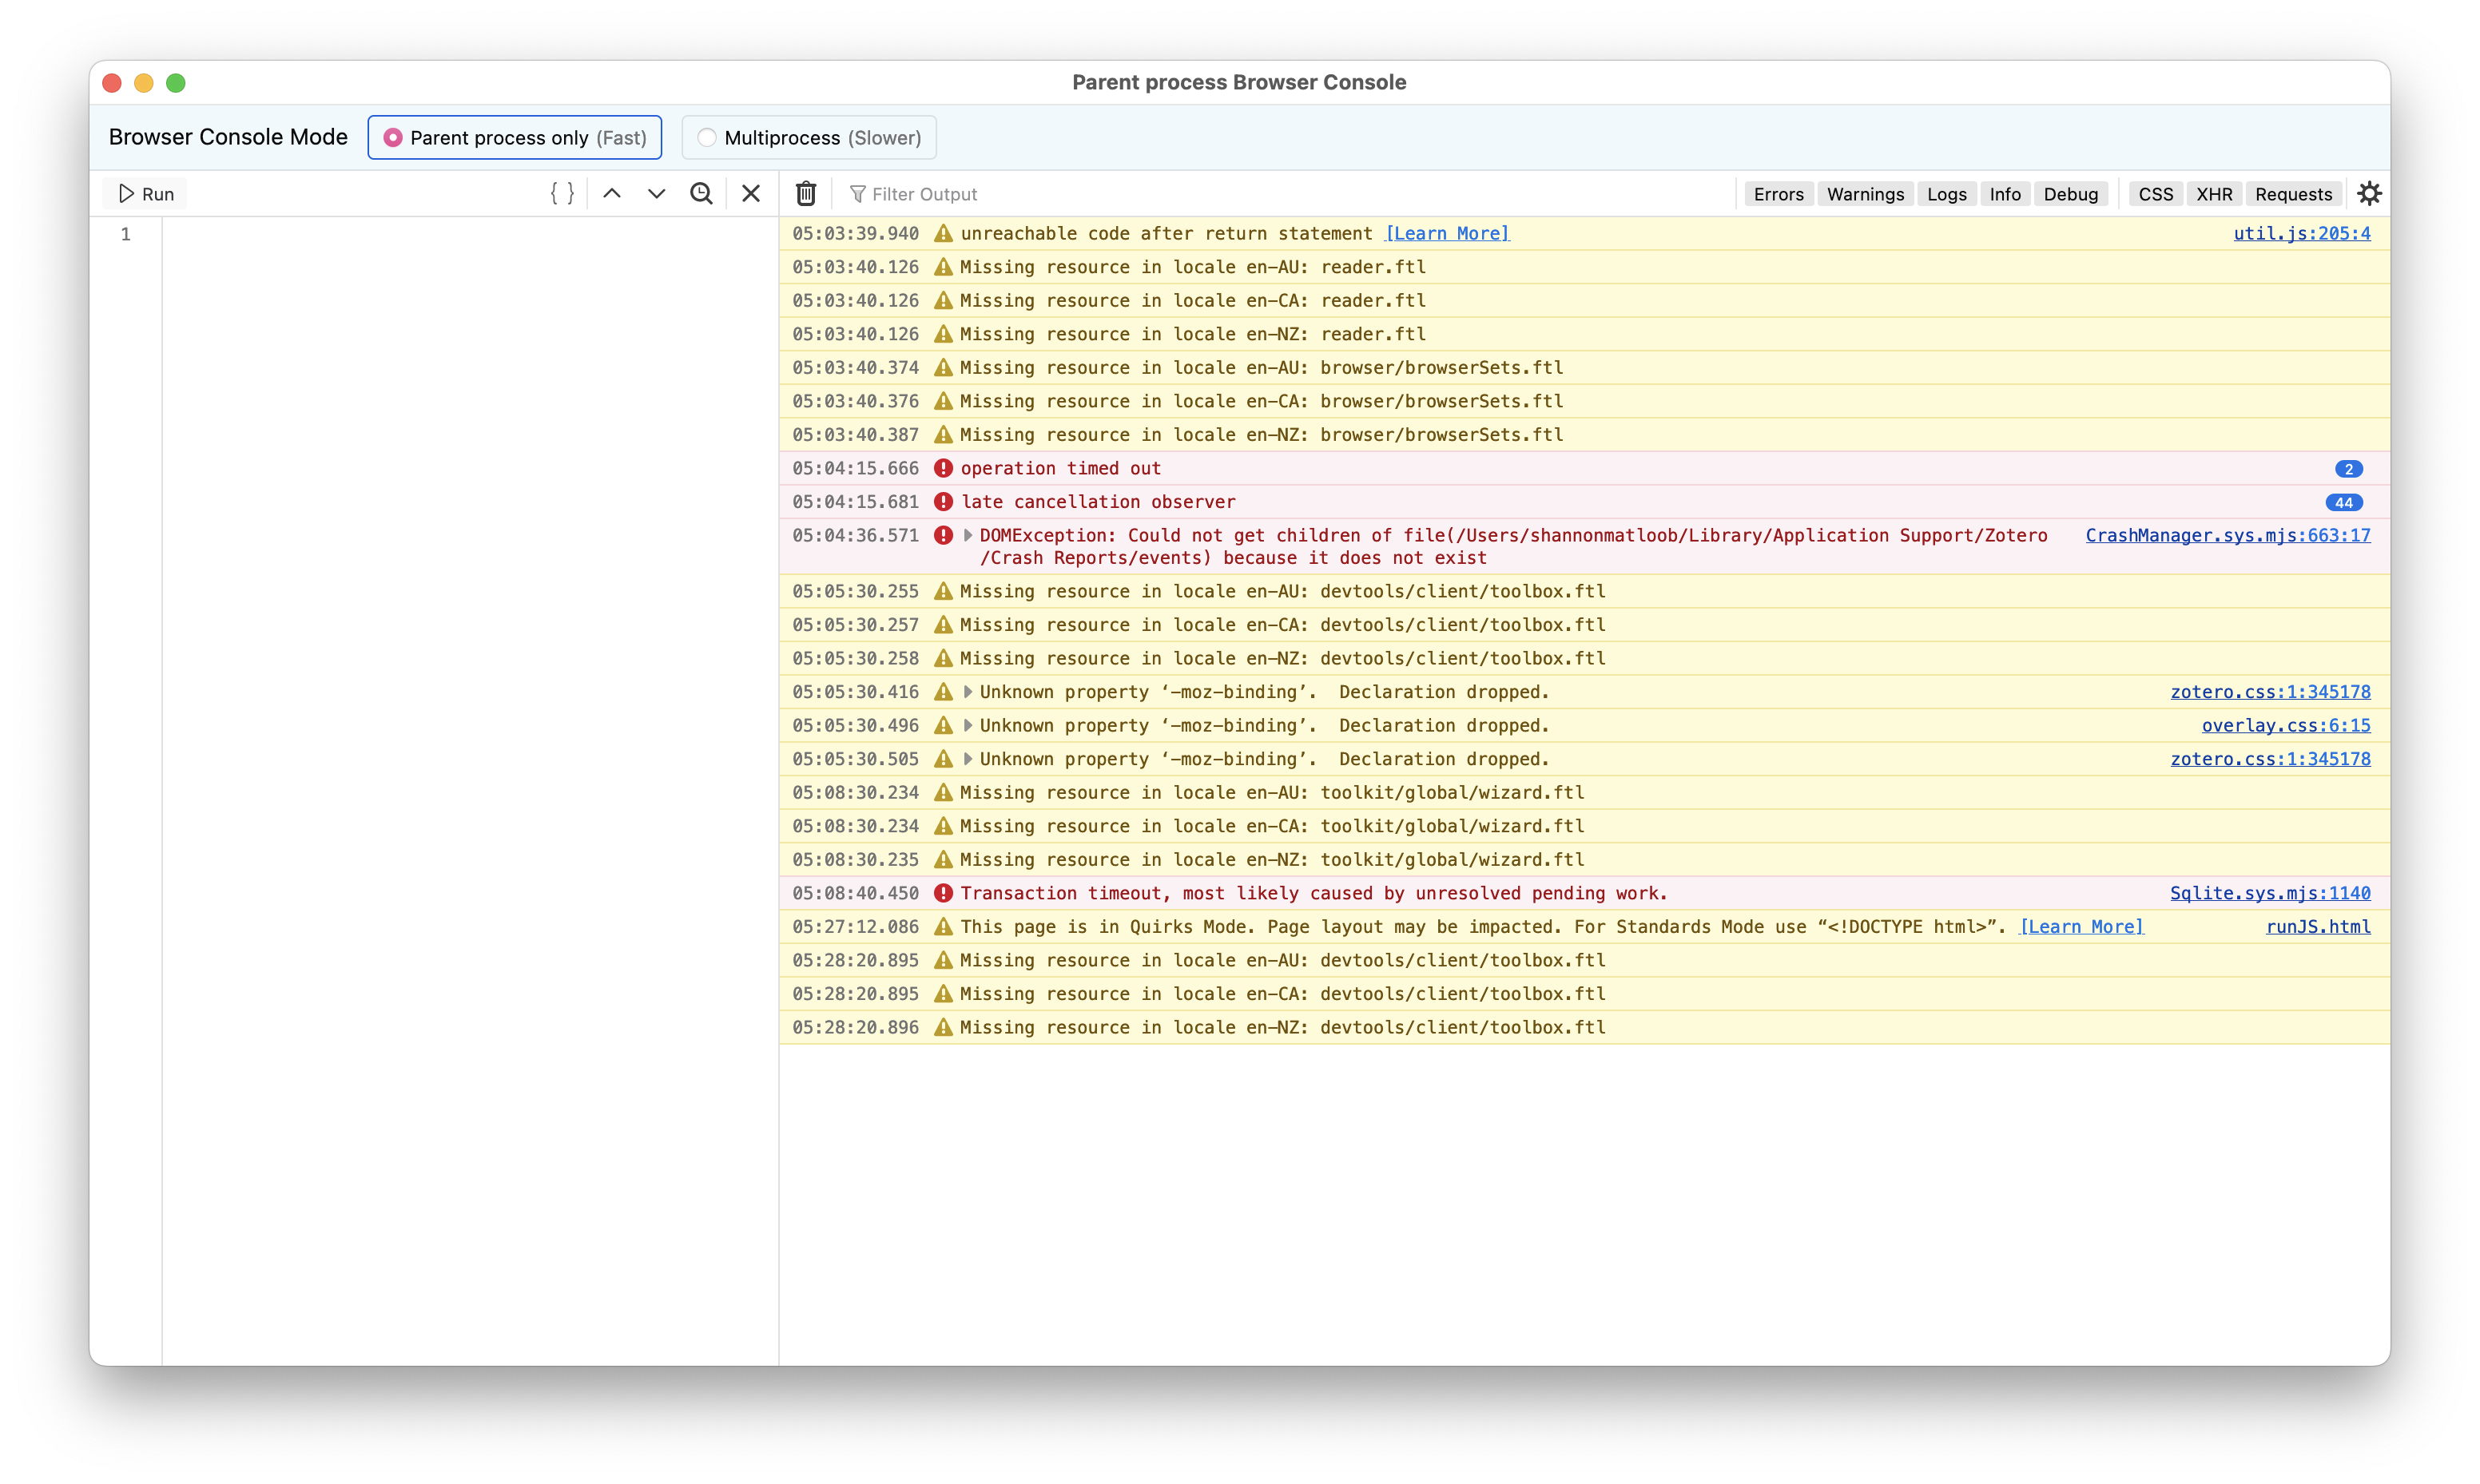Click the pretty print braces icon
This screenshot has width=2480, height=1484.
[x=562, y=194]
